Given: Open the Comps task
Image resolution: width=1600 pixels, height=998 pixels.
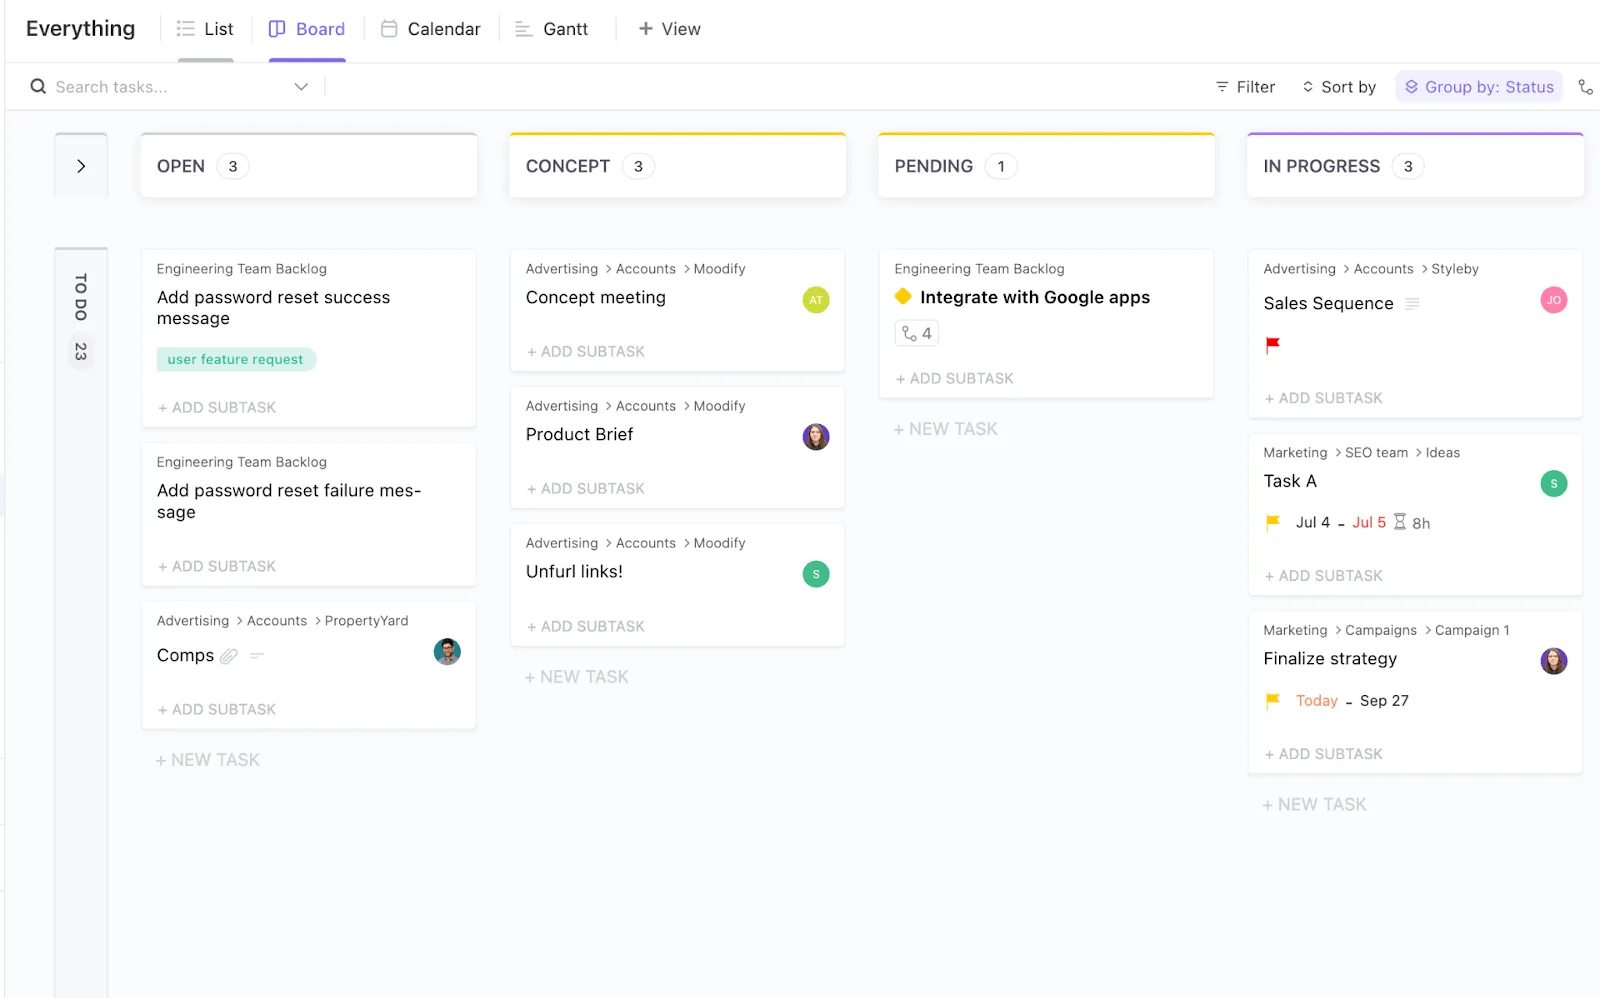Looking at the screenshot, I should pyautogui.click(x=185, y=655).
